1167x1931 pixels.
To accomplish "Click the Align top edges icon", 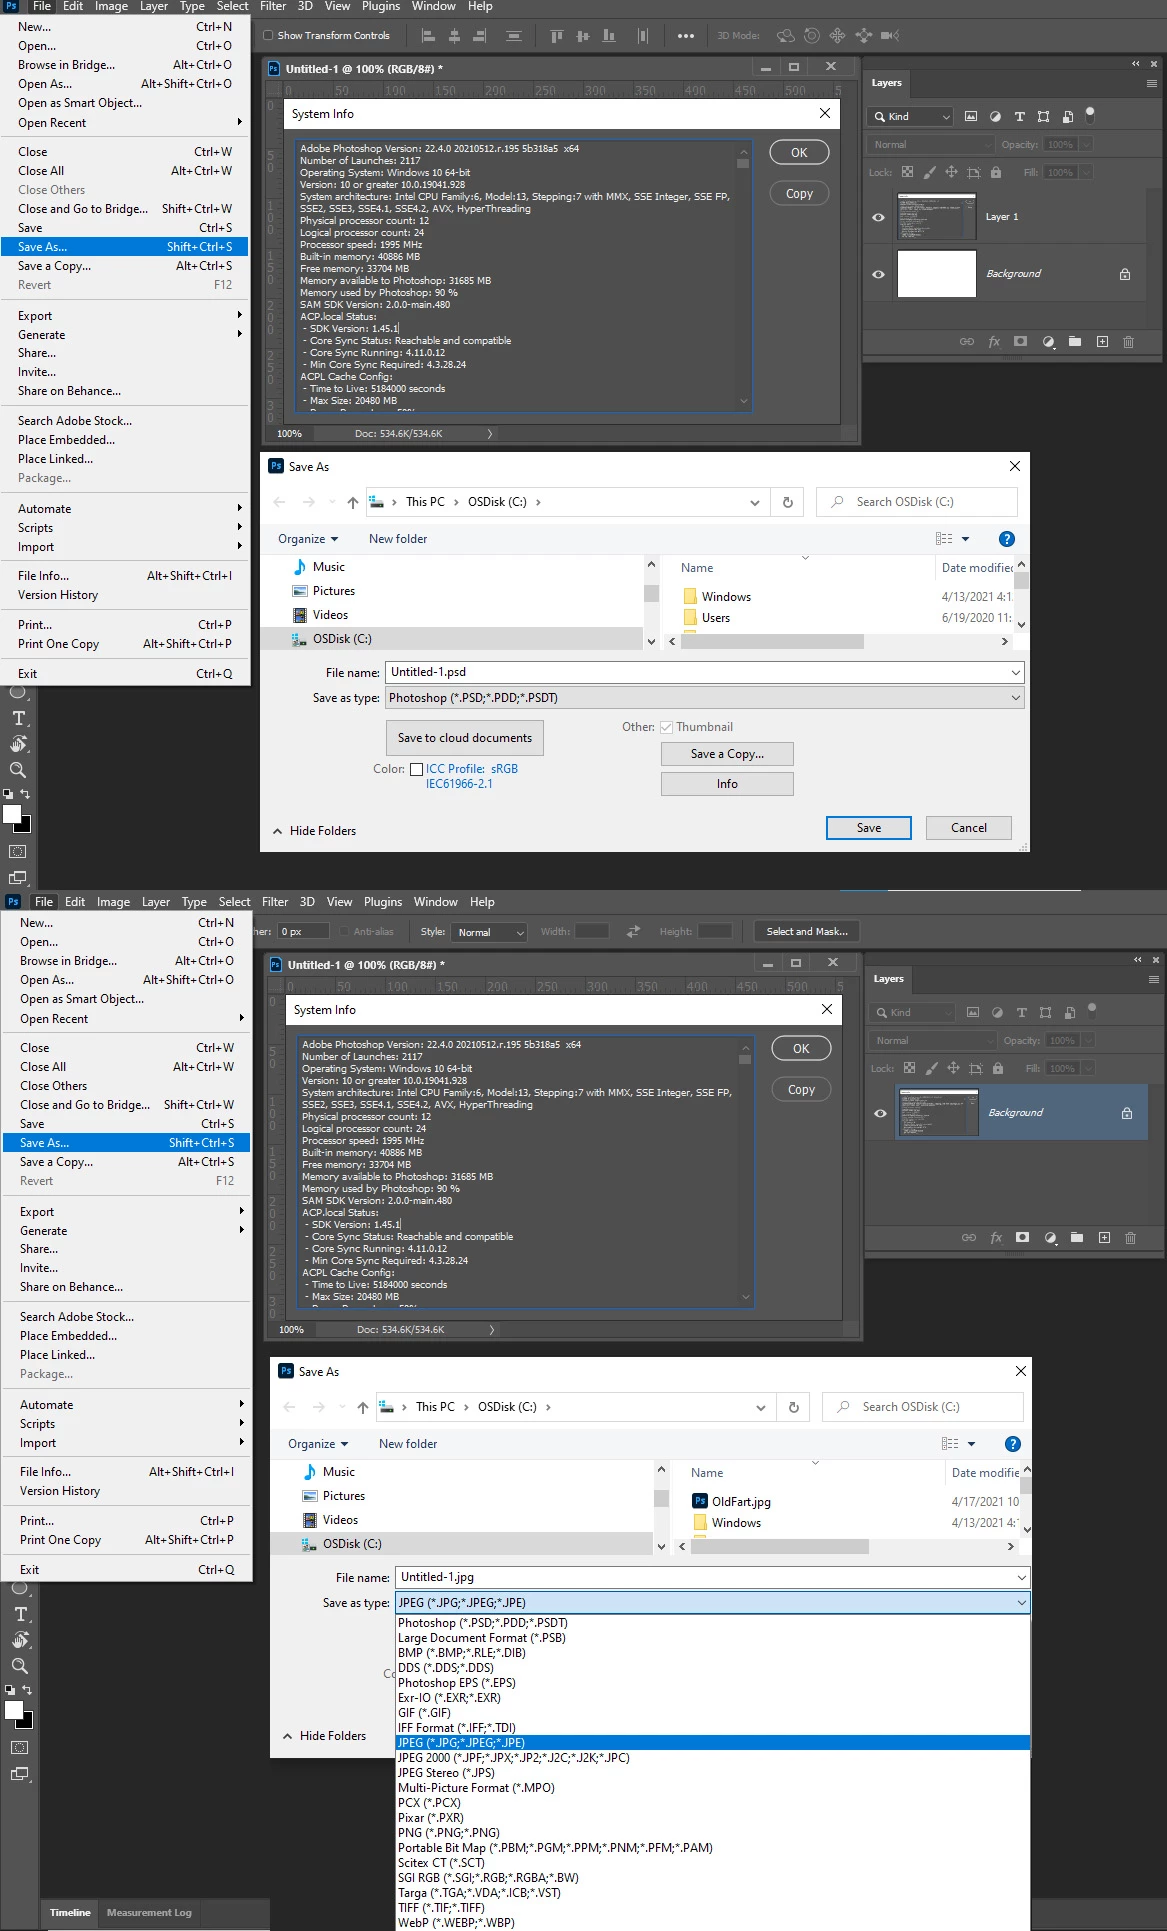I will click(x=556, y=36).
